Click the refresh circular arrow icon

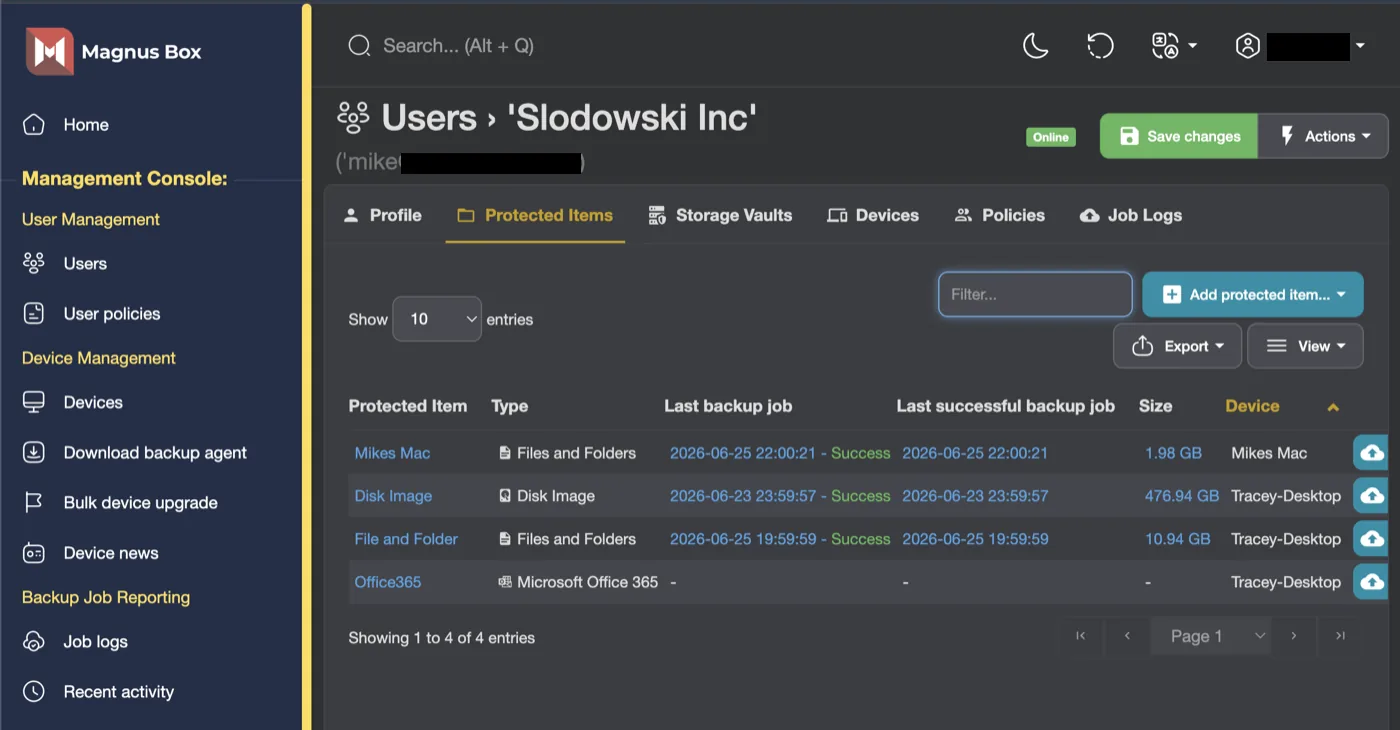[1100, 46]
